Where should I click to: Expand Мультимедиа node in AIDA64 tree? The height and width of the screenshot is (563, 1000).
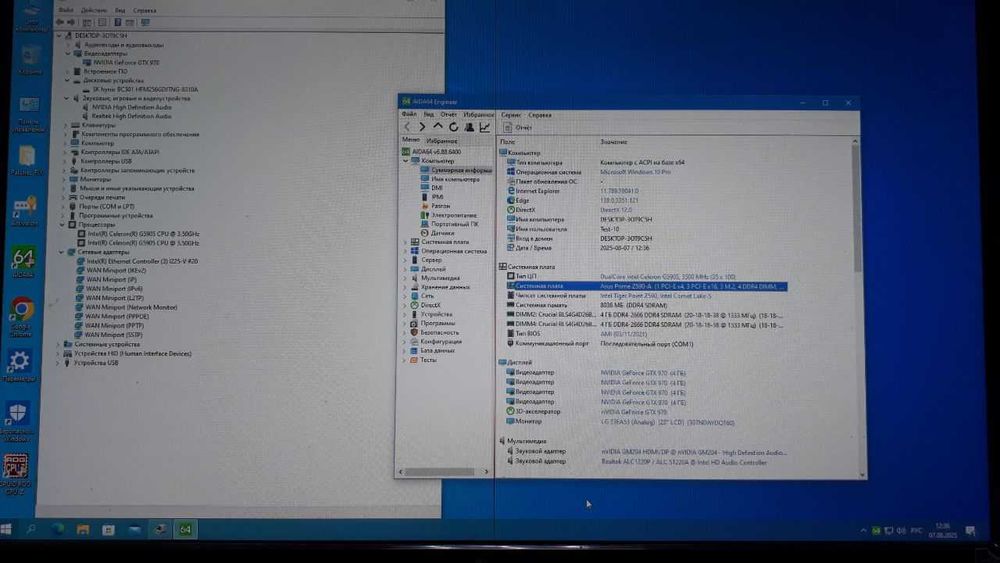click(x=406, y=278)
